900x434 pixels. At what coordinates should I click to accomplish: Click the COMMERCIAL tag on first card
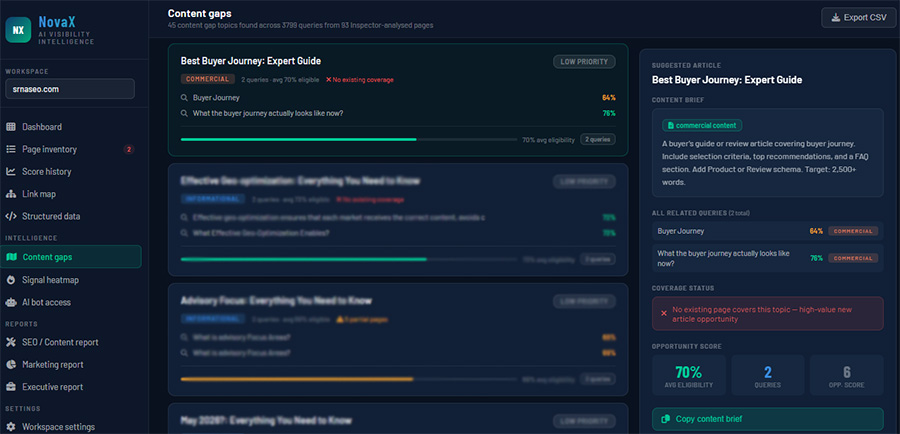coord(207,79)
